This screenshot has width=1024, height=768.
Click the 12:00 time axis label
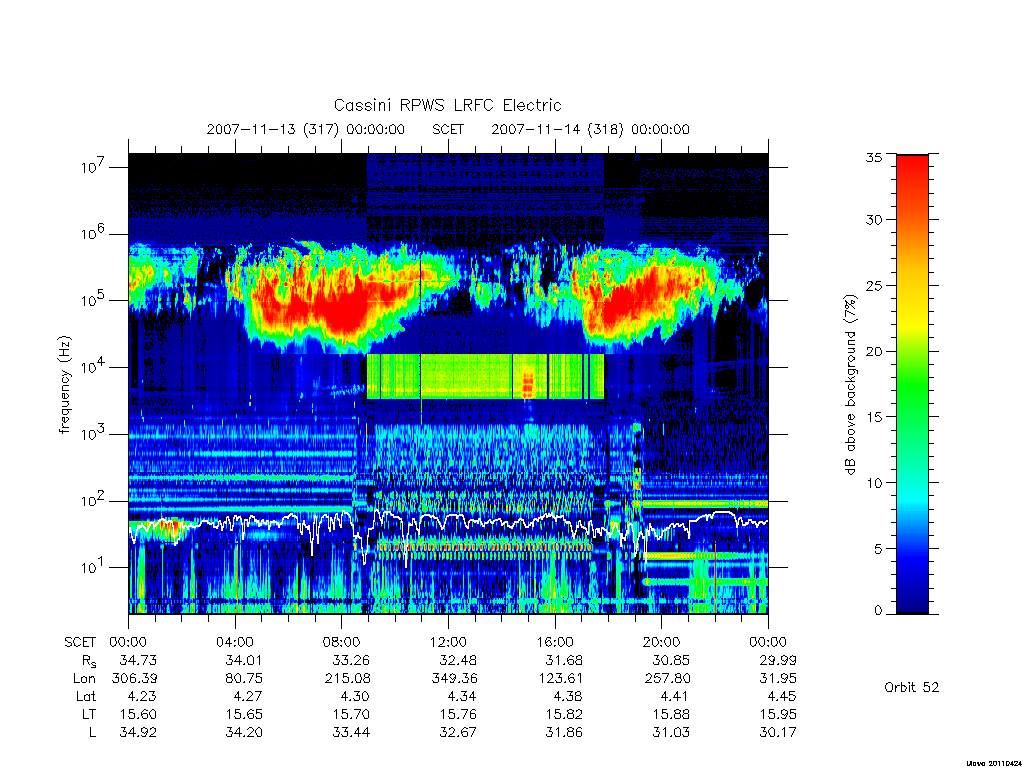click(448, 642)
